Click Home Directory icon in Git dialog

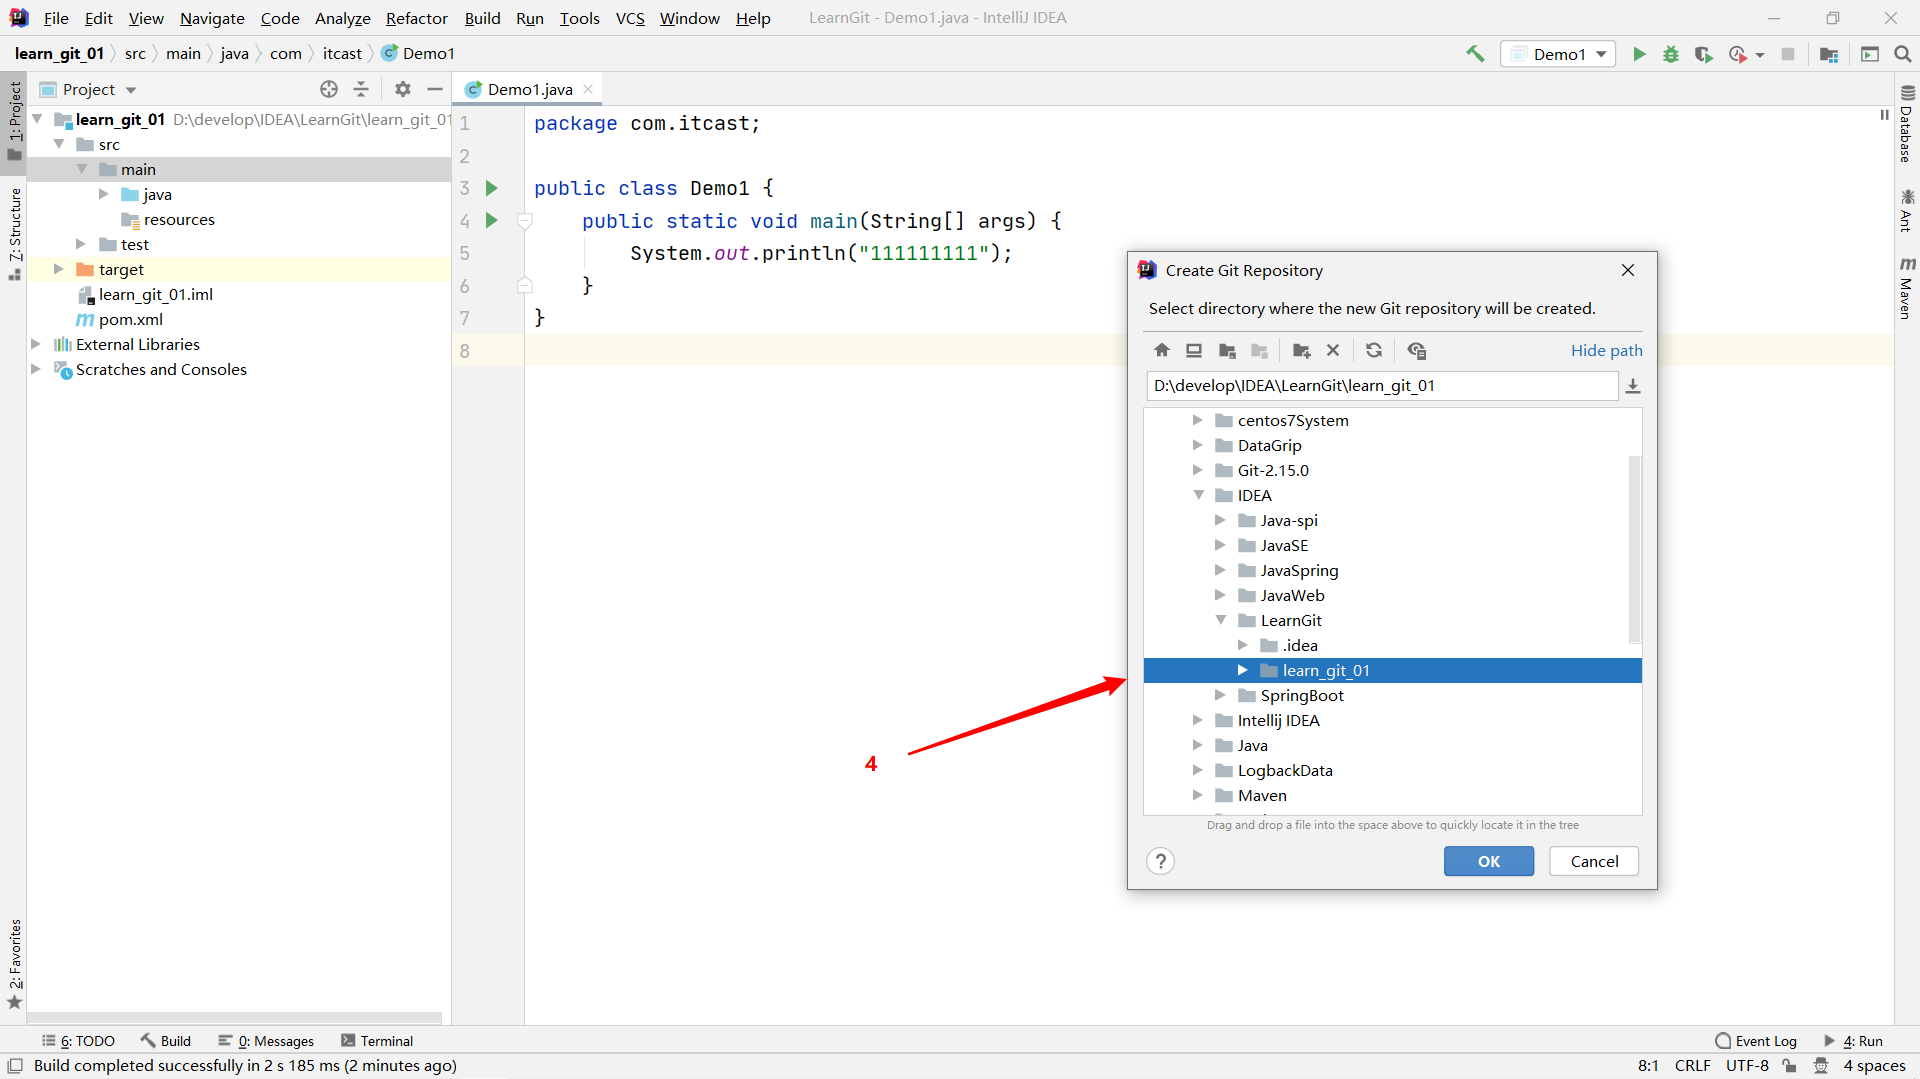(x=1162, y=350)
